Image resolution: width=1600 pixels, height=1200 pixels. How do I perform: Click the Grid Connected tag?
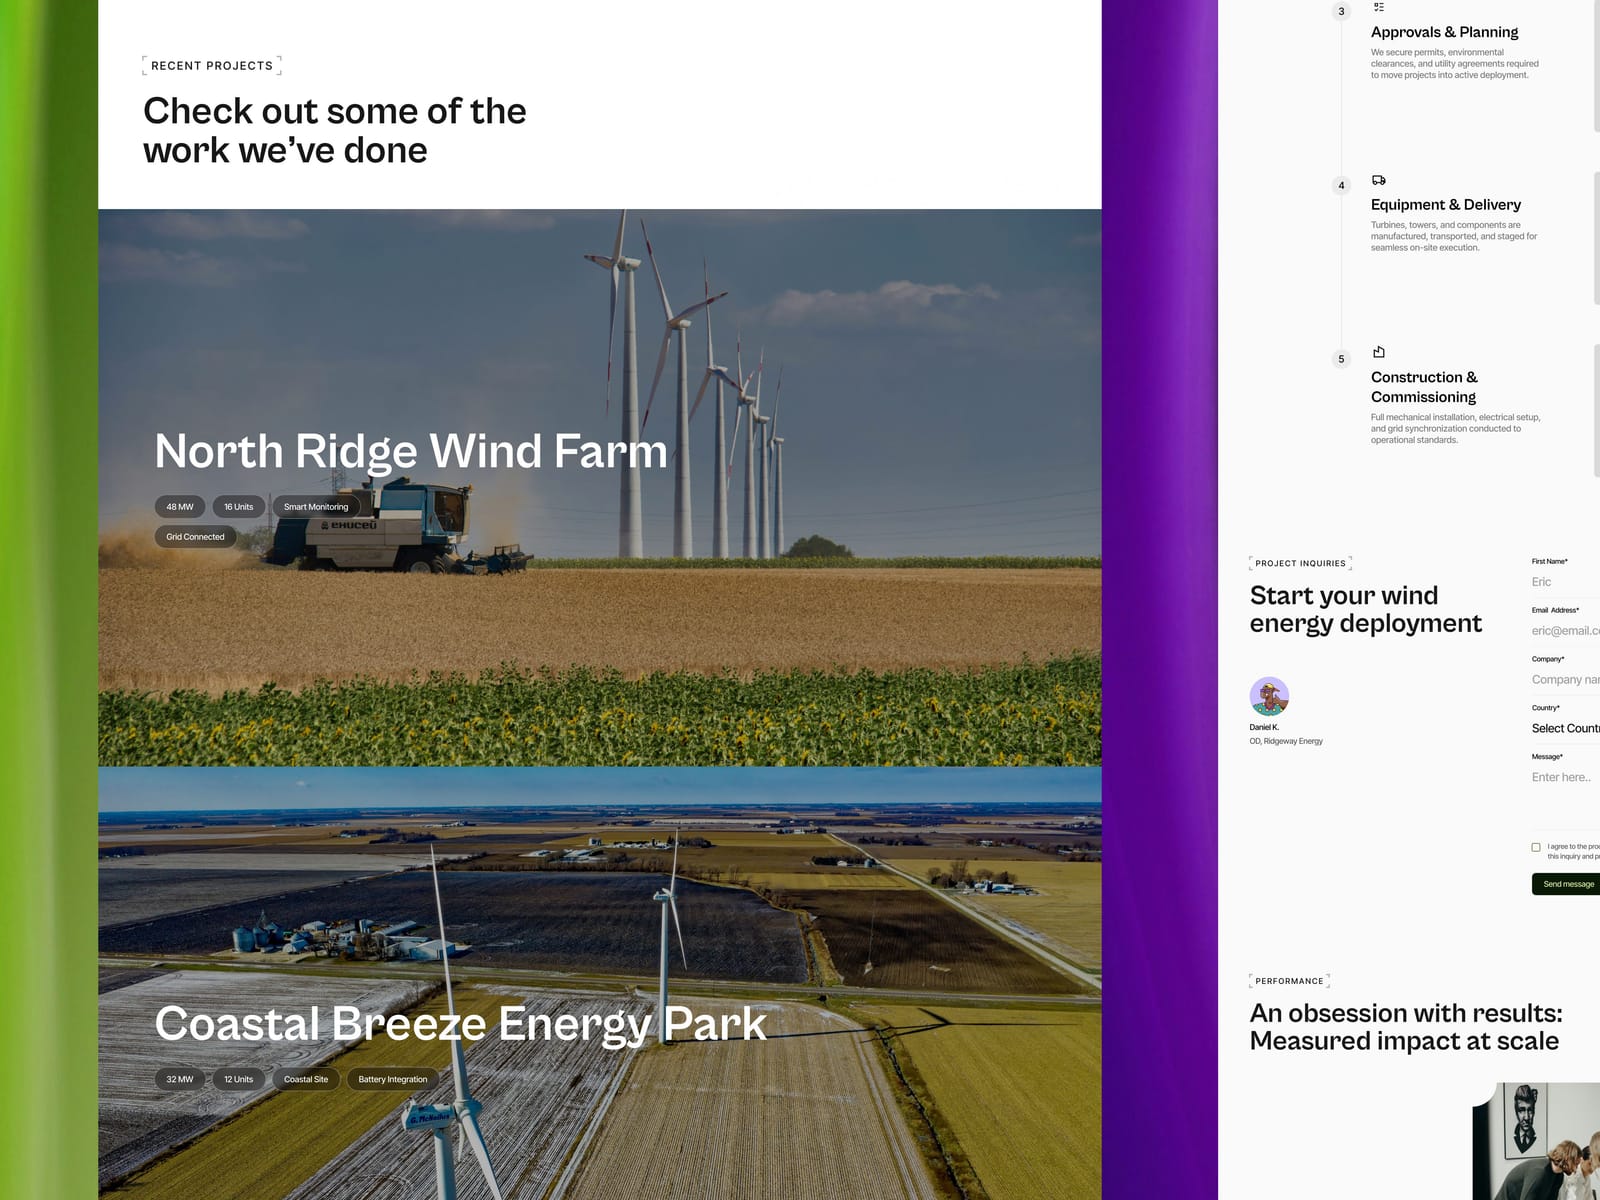(196, 537)
